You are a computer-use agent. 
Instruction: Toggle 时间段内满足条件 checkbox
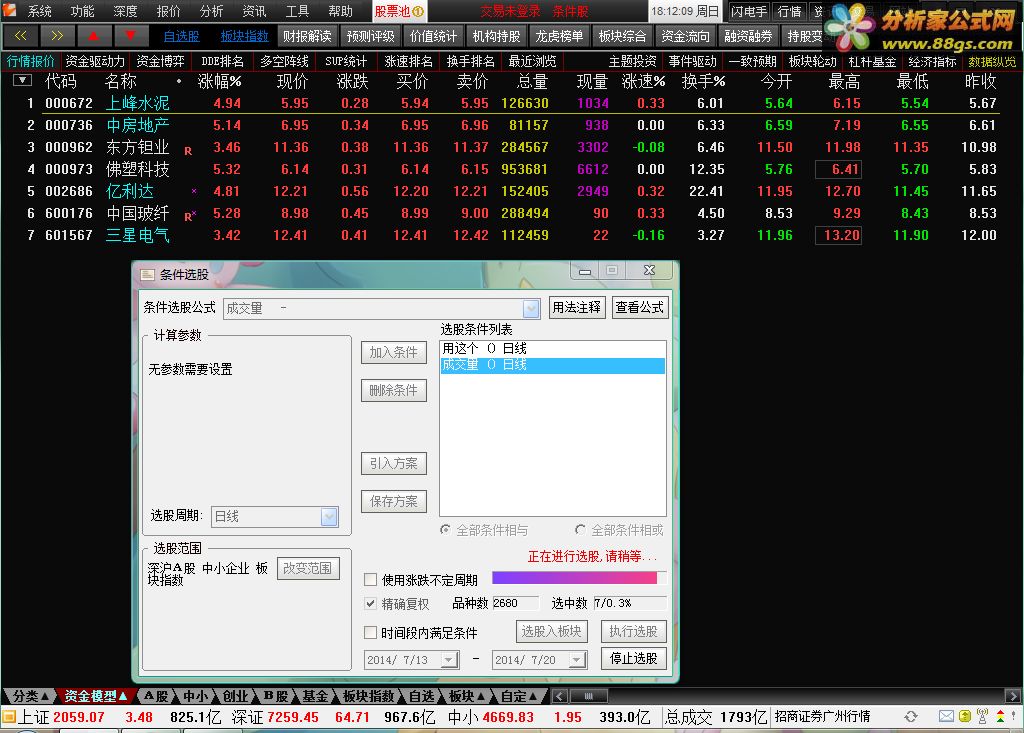coord(370,632)
